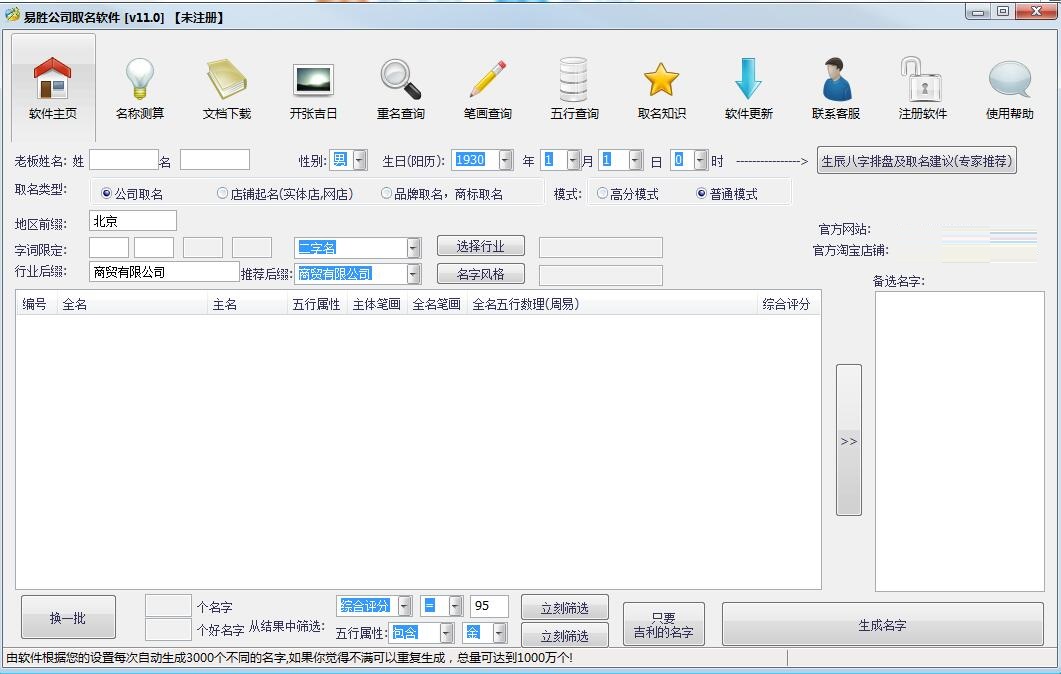The width and height of the screenshot is (1061, 674).
Task: Sort by 全名笔画 column header
Action: (436, 304)
